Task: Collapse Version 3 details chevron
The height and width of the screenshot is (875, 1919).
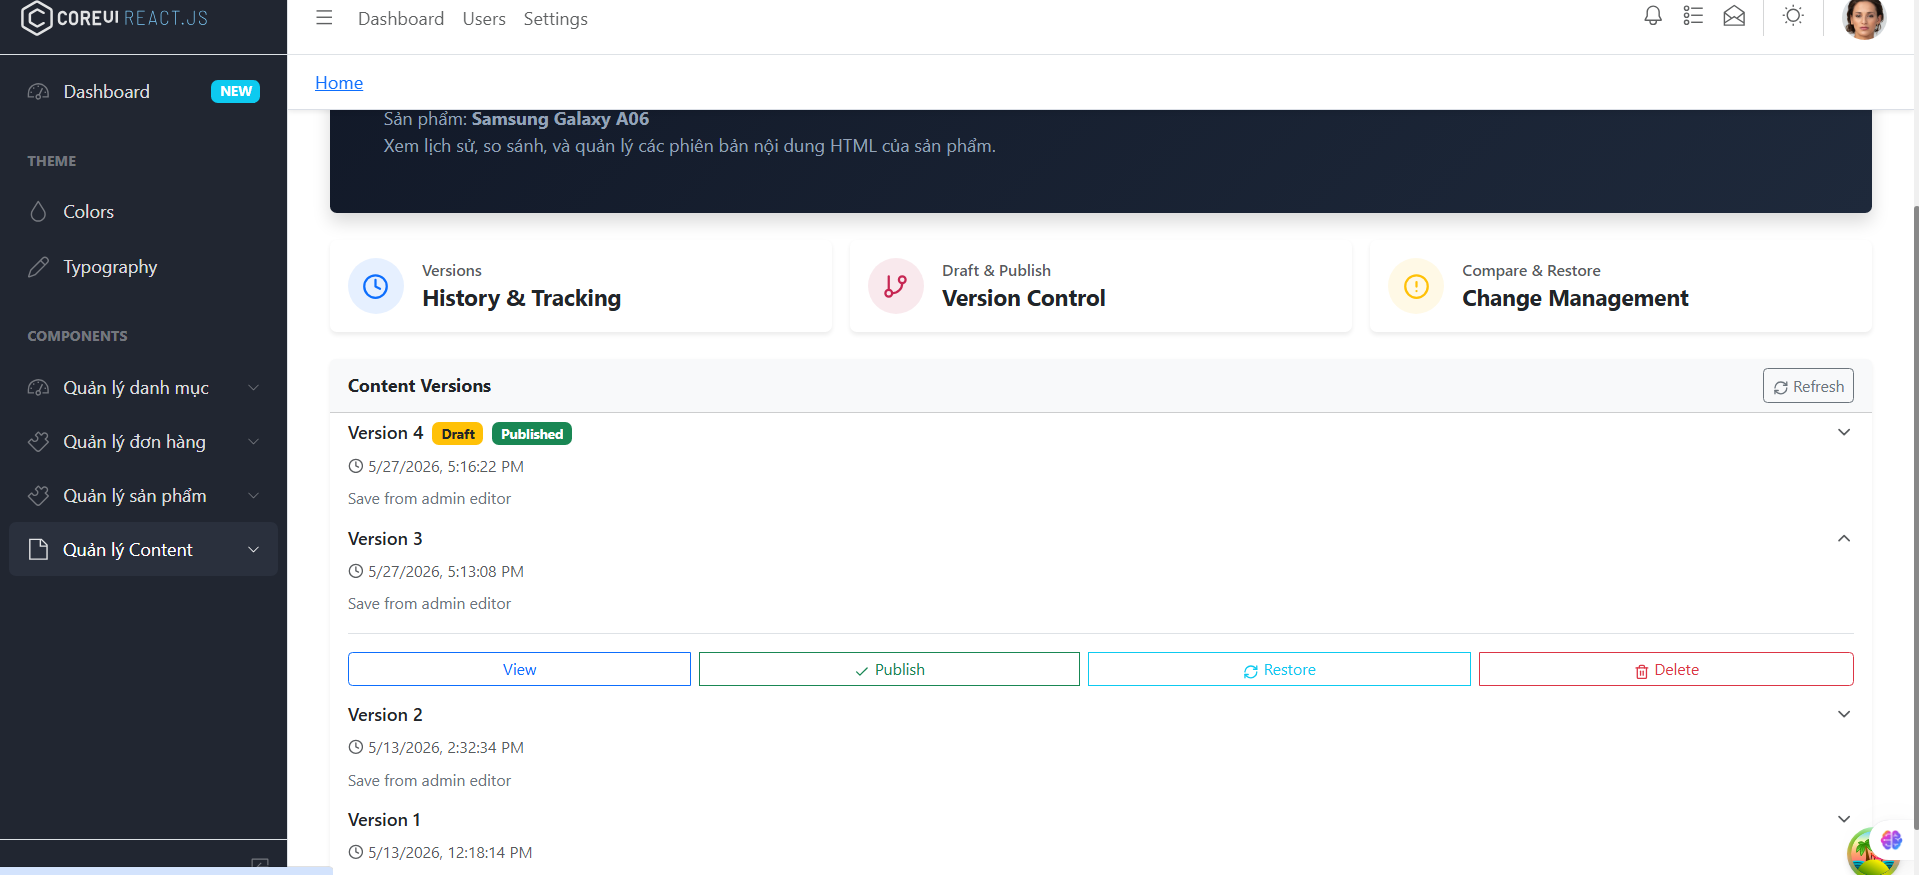Action: [x=1844, y=539]
